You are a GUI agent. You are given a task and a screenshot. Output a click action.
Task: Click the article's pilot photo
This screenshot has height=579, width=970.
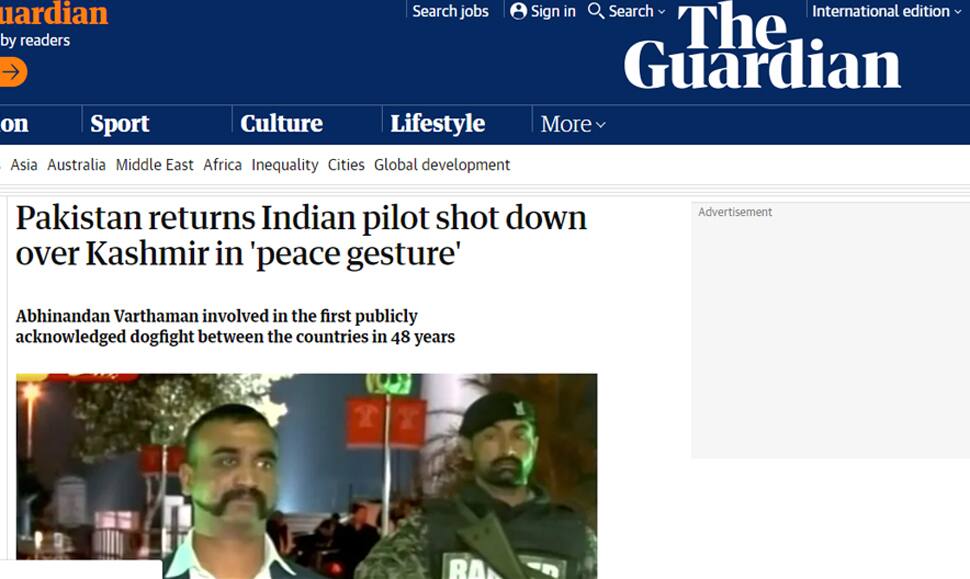[307, 476]
